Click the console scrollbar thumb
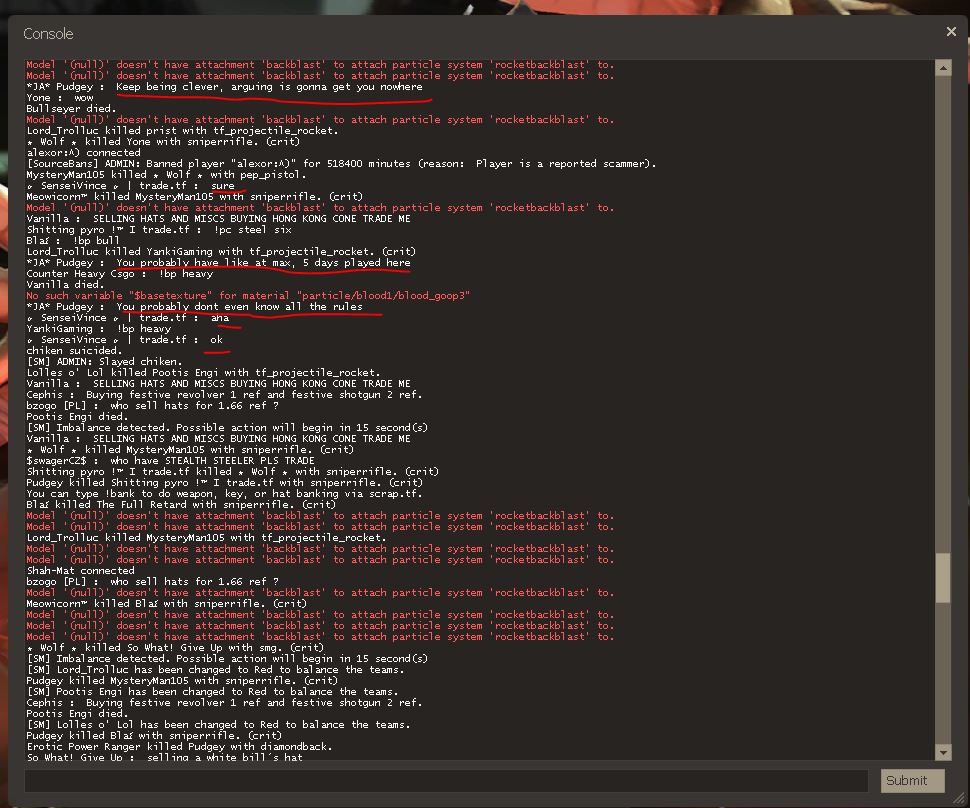The image size is (970, 808). 943,577
